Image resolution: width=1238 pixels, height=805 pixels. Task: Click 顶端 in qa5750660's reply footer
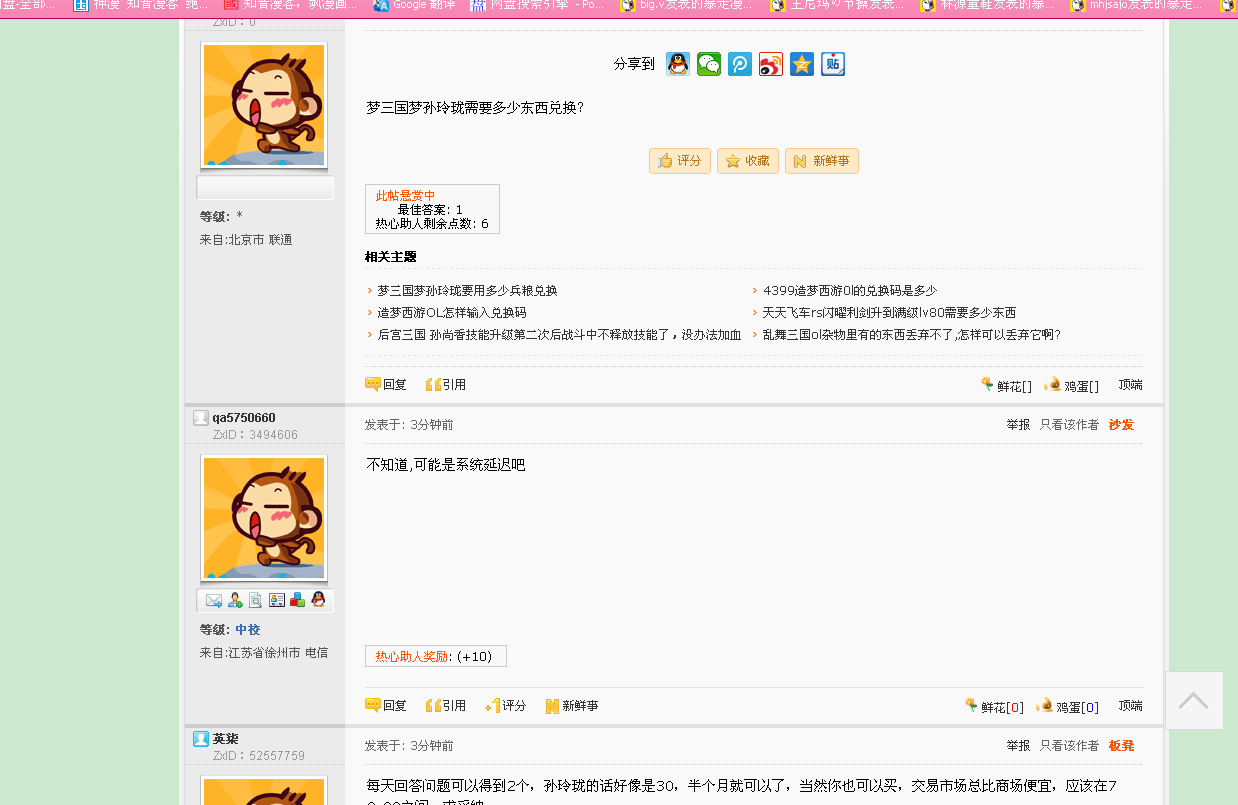[x=1130, y=706]
